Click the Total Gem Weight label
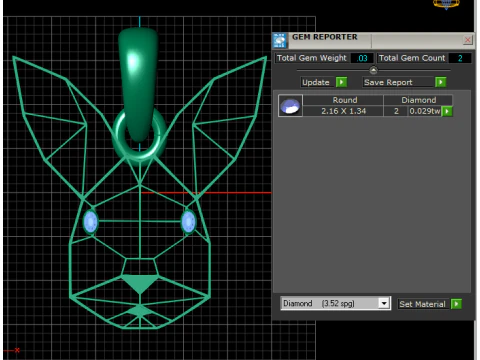This screenshot has height=360, width=480. coord(311,58)
